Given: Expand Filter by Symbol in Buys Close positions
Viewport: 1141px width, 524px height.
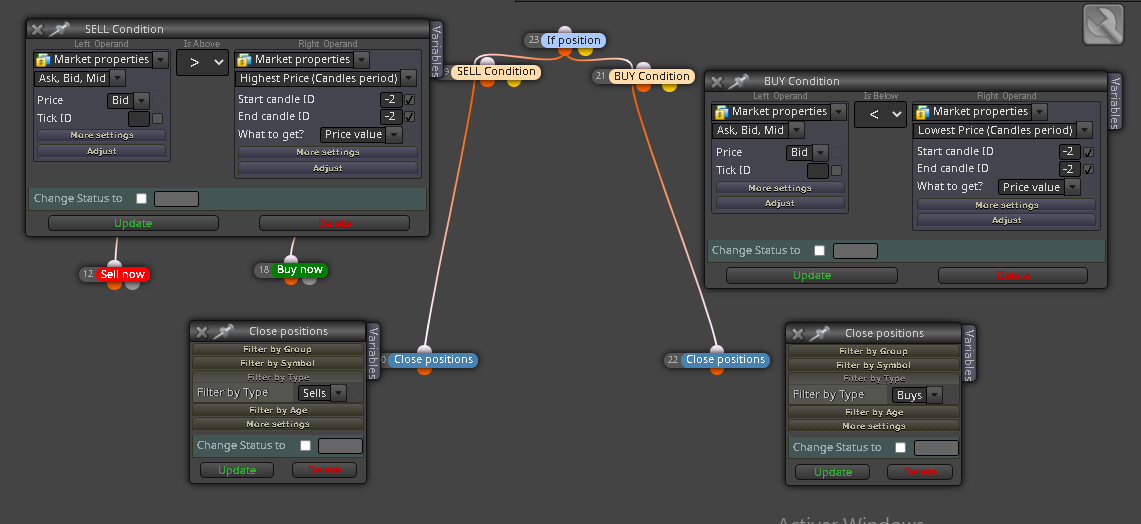Looking at the screenshot, I should (x=873, y=365).
